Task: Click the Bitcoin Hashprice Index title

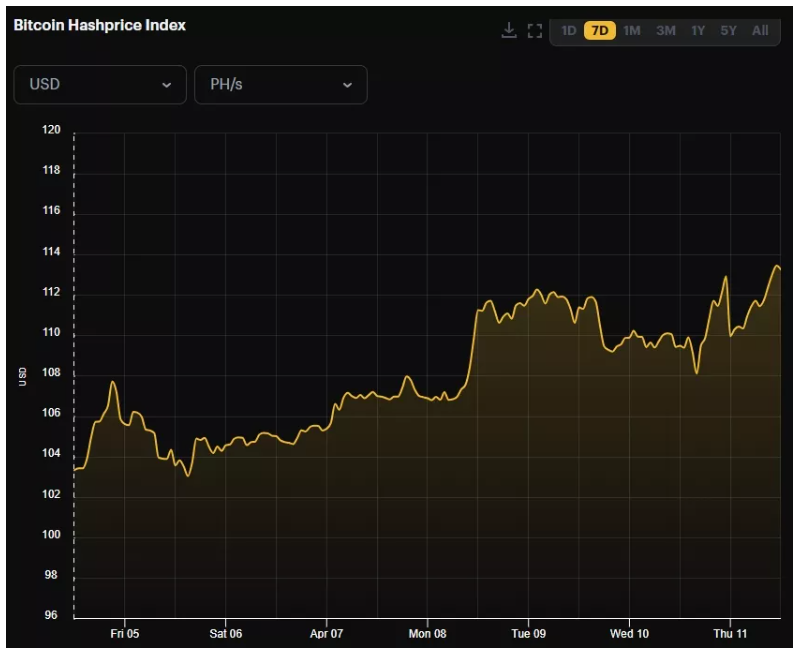Action: pyautogui.click(x=99, y=25)
